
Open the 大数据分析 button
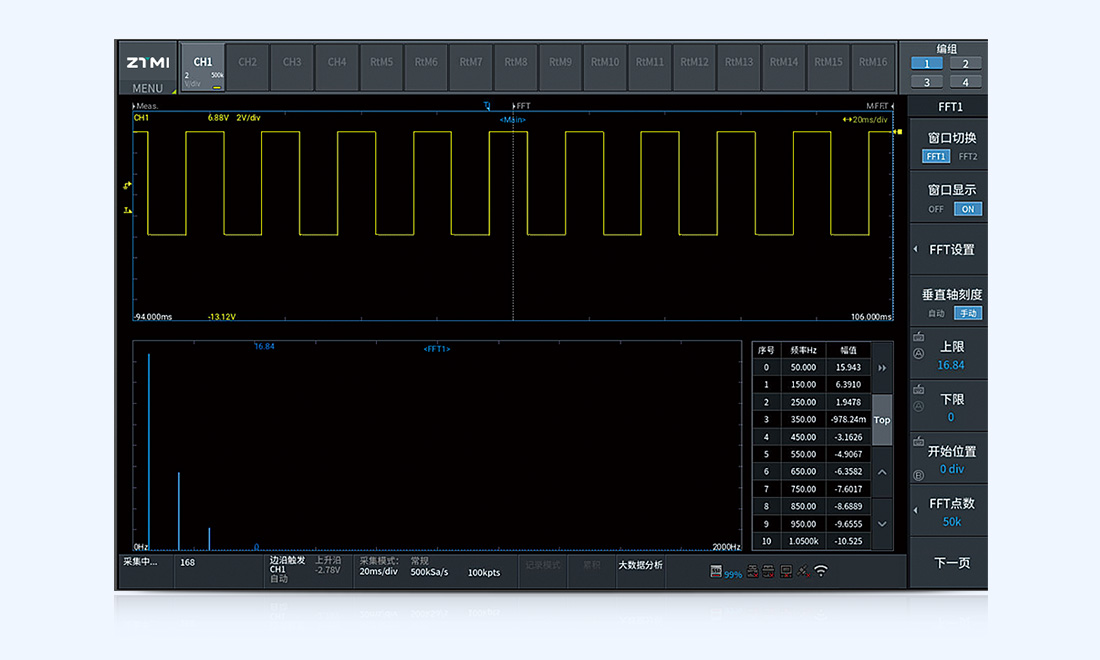640,565
